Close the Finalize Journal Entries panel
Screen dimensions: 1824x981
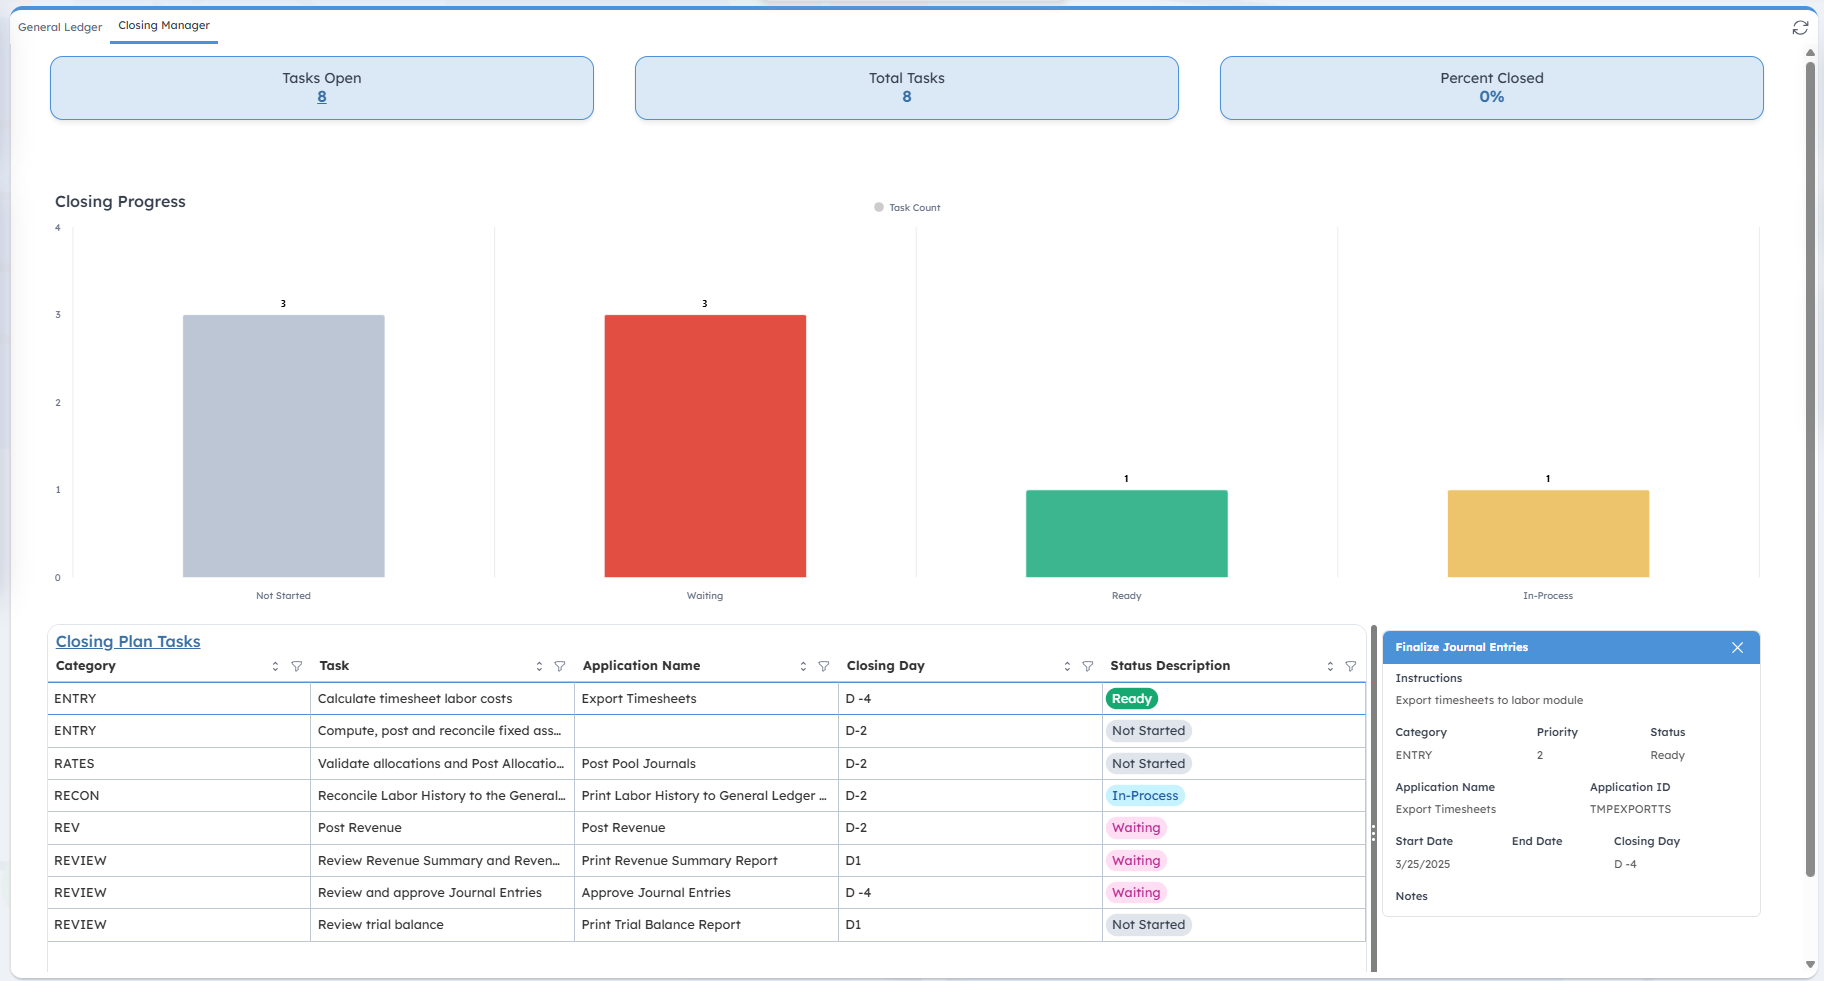pos(1738,648)
